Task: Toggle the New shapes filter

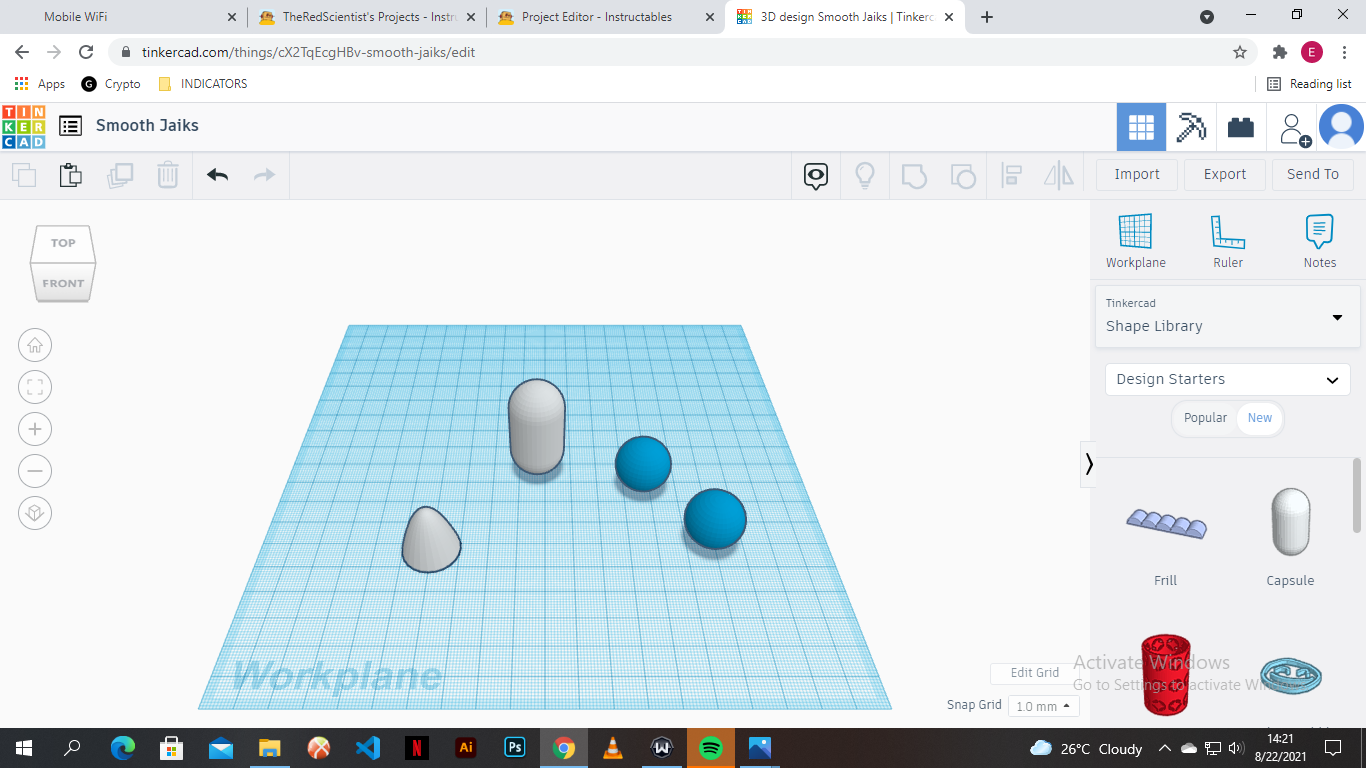Action: (x=1259, y=418)
